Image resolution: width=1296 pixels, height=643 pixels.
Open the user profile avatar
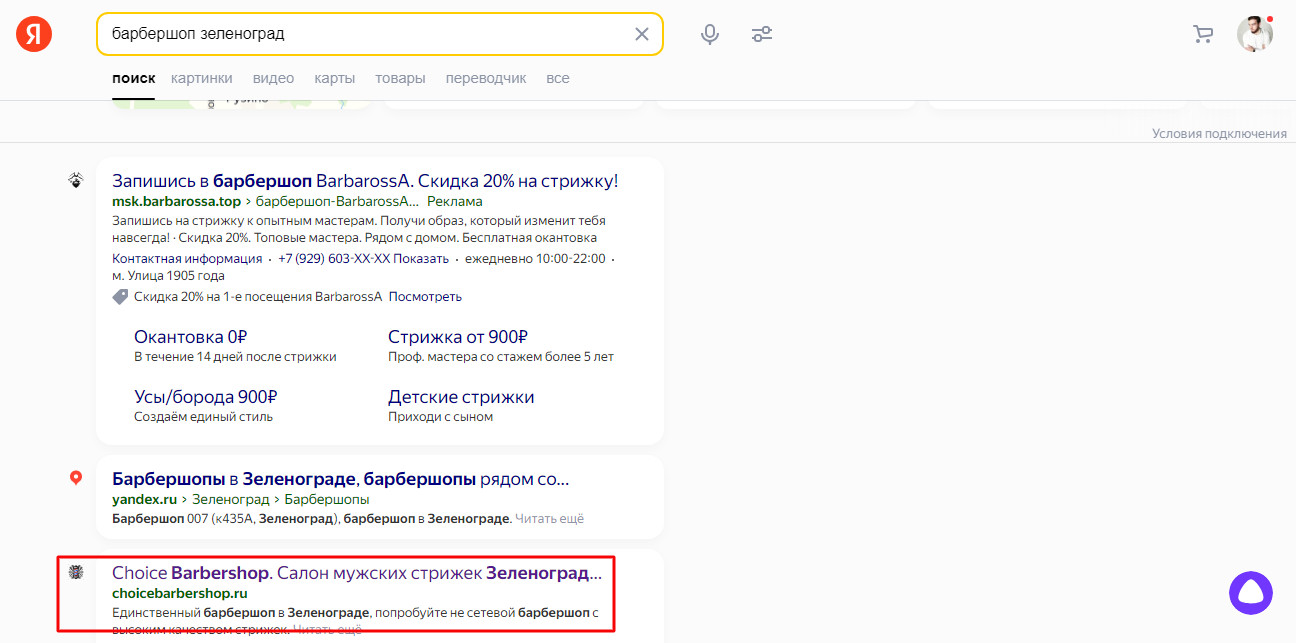tap(1254, 34)
